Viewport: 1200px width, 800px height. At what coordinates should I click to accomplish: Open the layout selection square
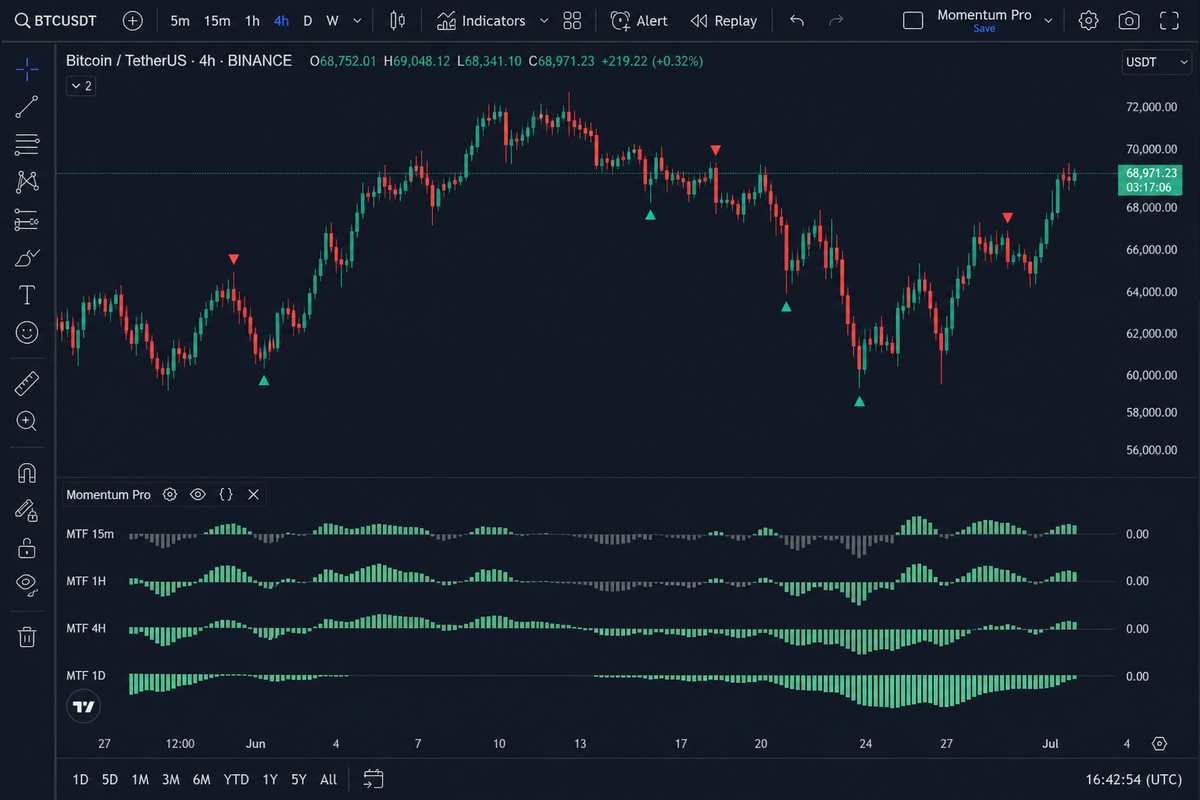(x=912, y=20)
